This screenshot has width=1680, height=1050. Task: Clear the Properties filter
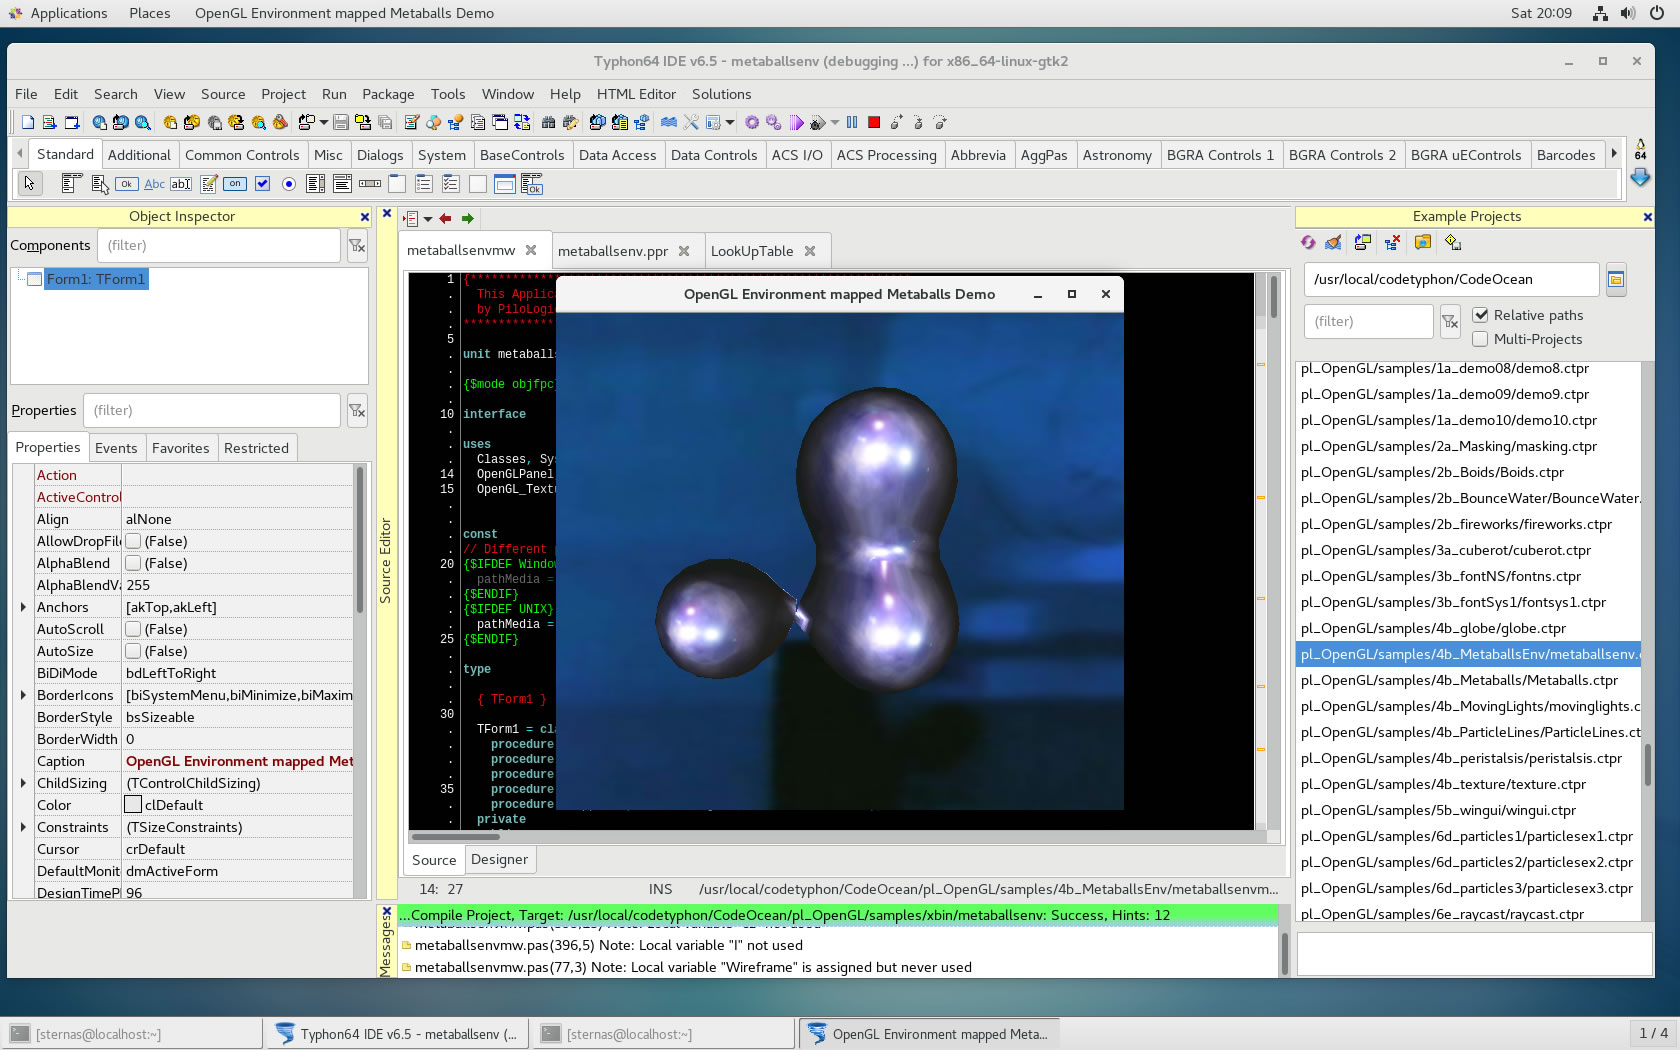point(357,411)
